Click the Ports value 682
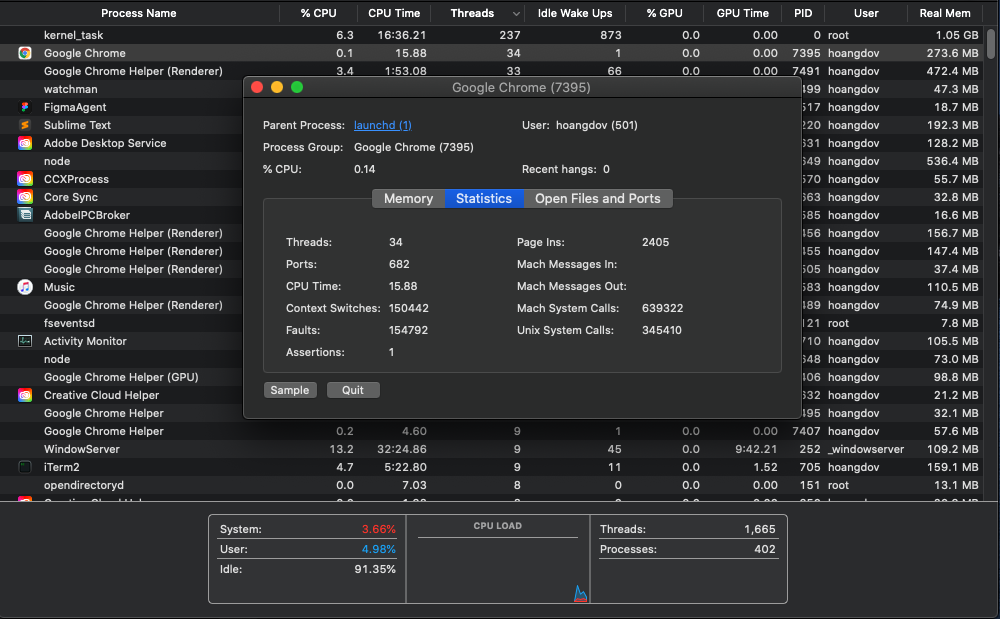 click(x=399, y=264)
